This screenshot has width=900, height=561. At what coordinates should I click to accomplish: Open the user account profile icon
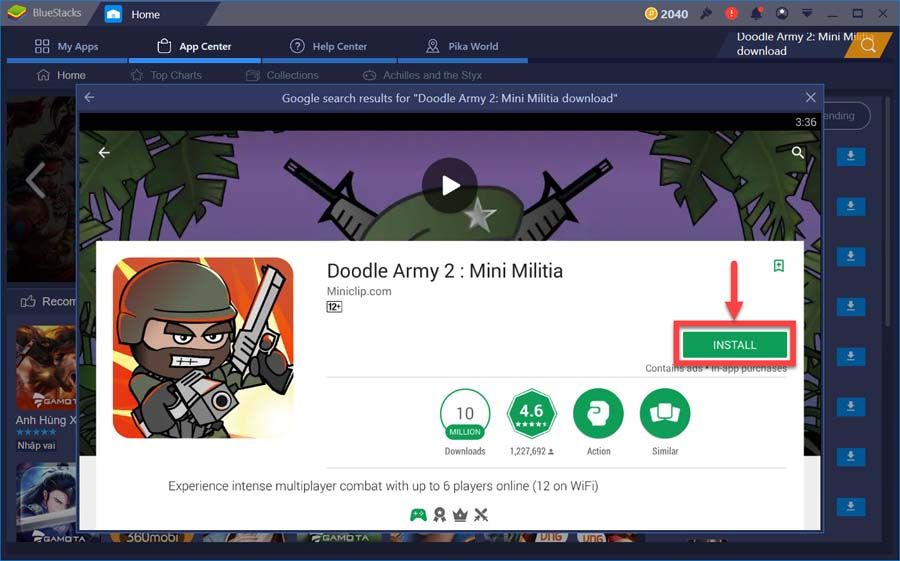(x=781, y=14)
